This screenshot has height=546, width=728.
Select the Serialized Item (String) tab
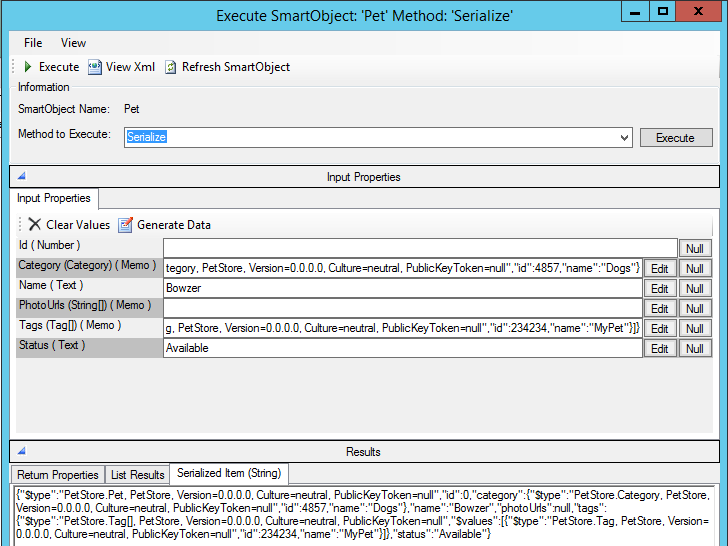[229, 474]
